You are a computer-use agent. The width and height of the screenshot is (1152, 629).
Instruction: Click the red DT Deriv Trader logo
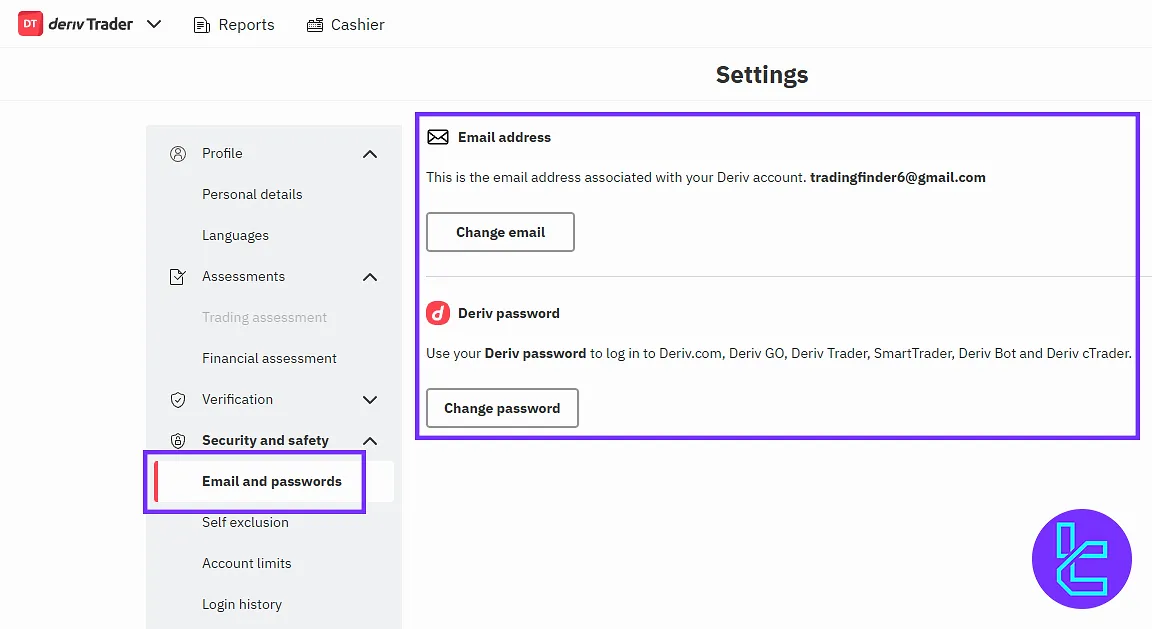pyautogui.click(x=30, y=24)
